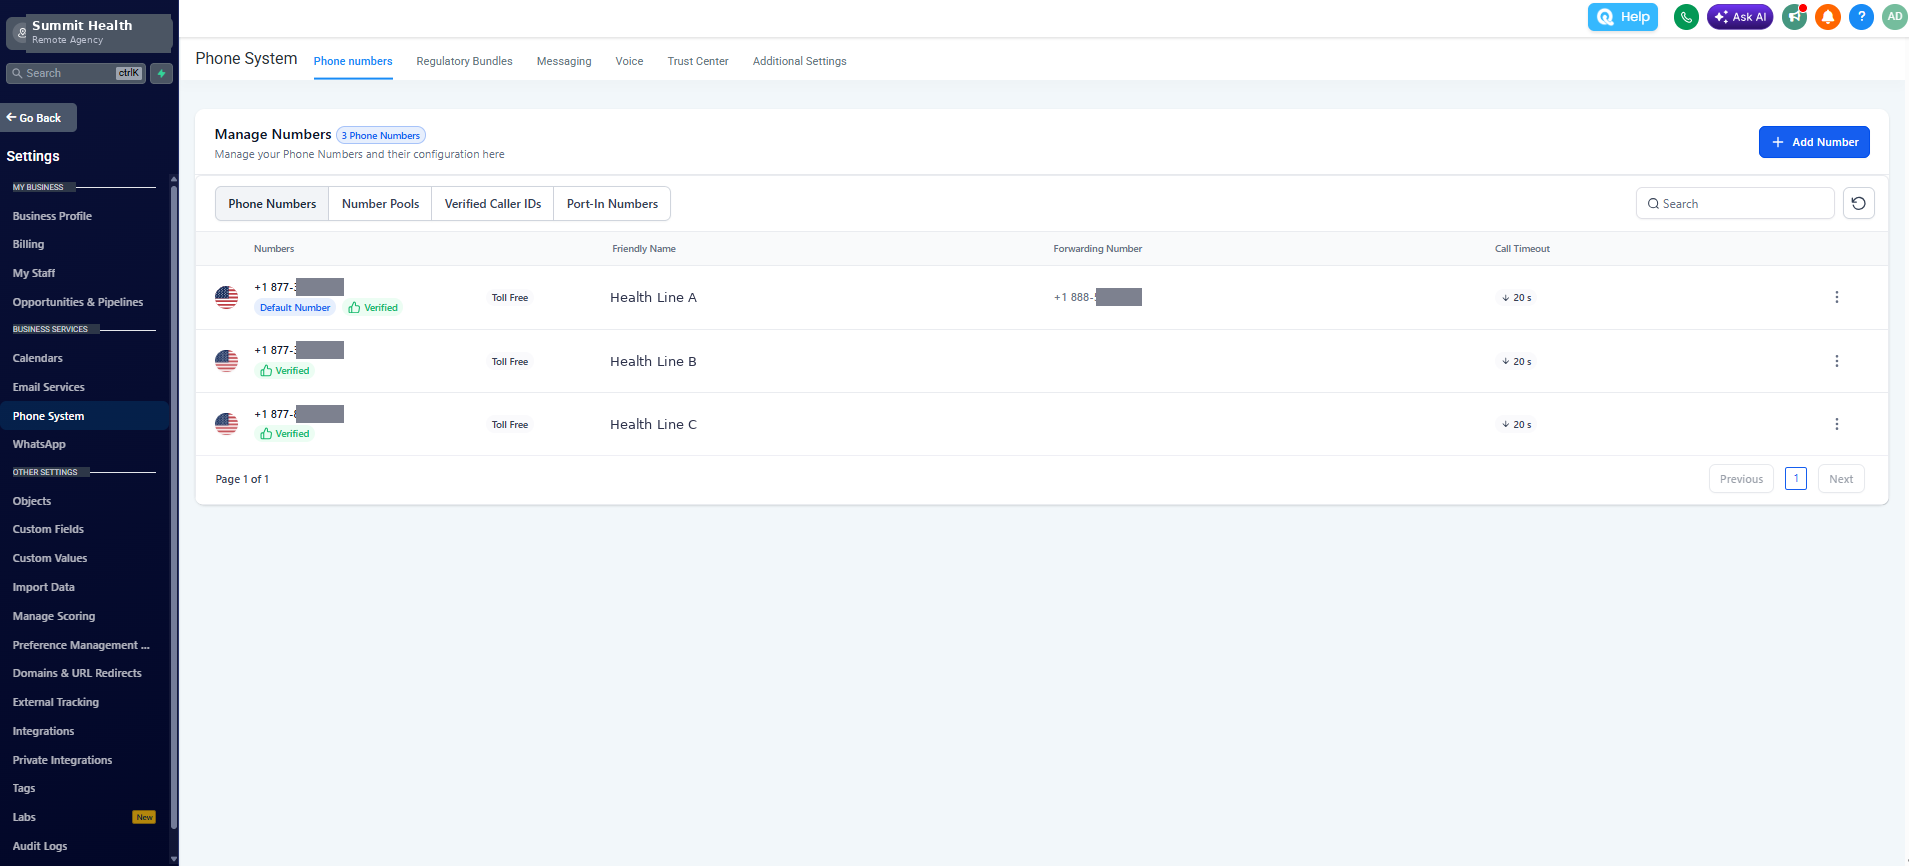This screenshot has width=1909, height=866.
Task: Open the Voice tab
Action: (629, 61)
